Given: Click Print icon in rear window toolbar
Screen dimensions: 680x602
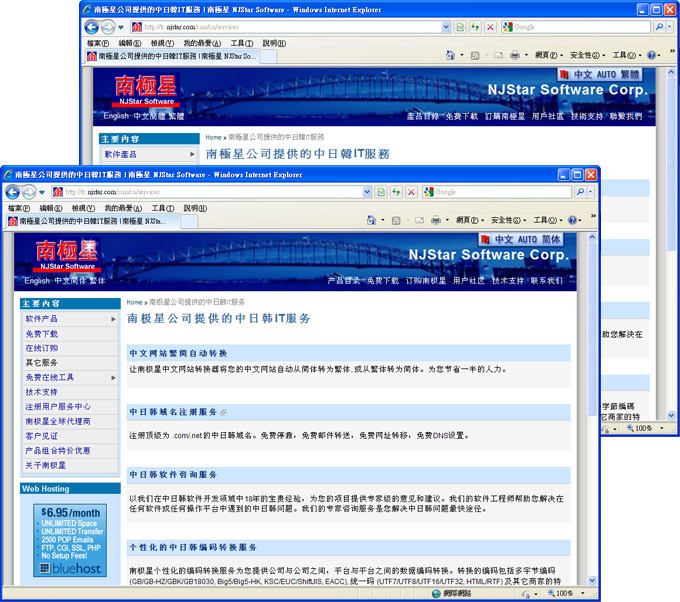Looking at the screenshot, I should [515, 55].
